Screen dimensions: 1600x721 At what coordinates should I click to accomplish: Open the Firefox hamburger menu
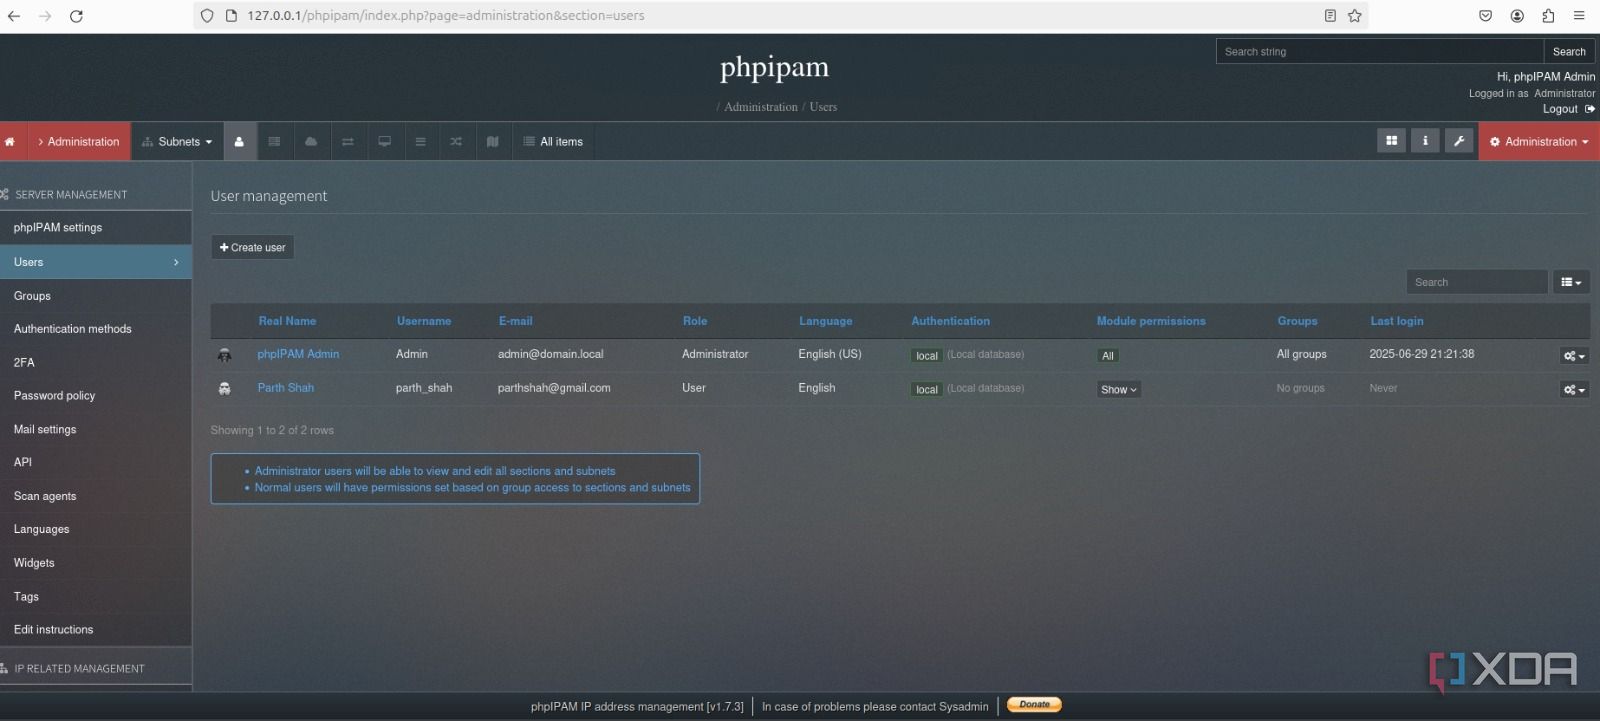[1579, 16]
